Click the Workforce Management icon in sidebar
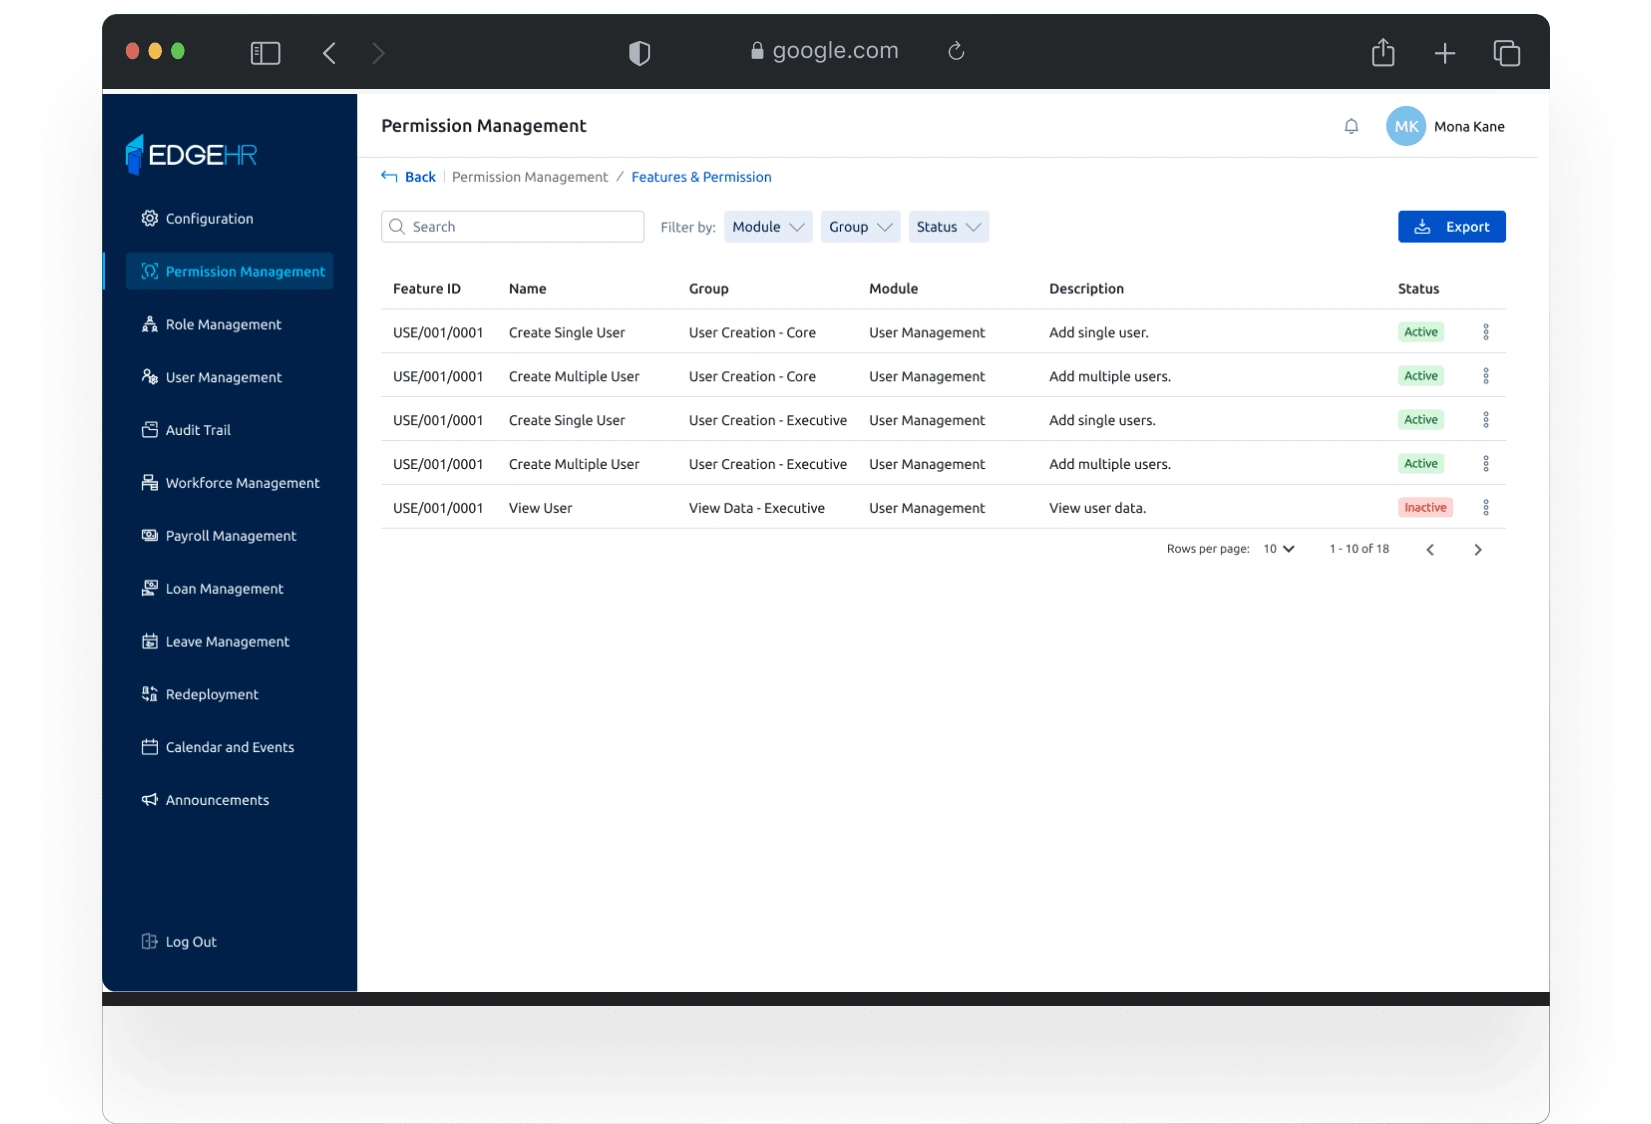 [150, 483]
